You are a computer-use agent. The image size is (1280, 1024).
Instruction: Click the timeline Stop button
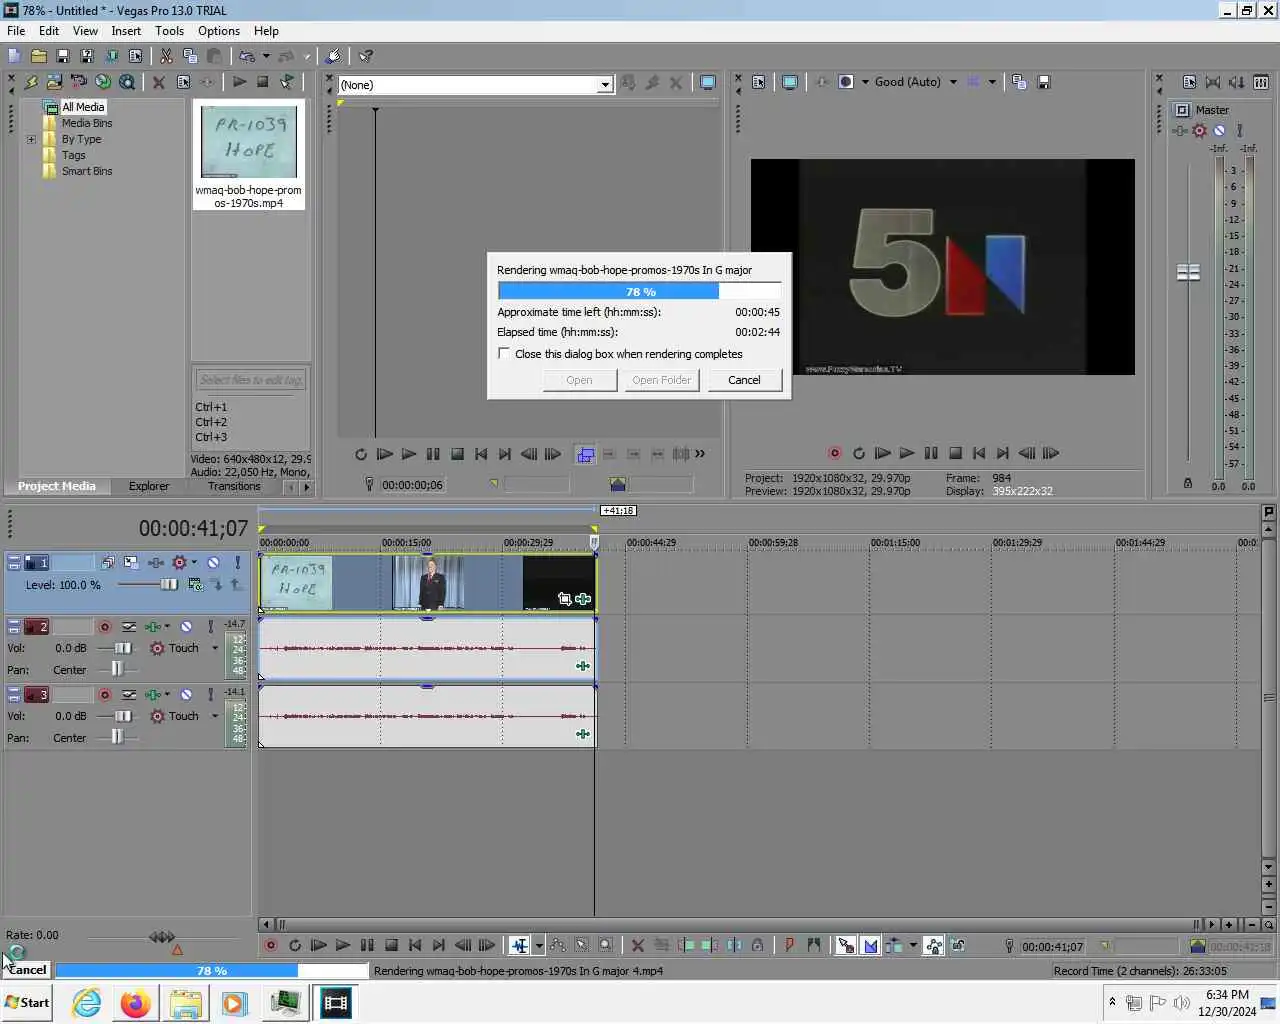(391, 945)
